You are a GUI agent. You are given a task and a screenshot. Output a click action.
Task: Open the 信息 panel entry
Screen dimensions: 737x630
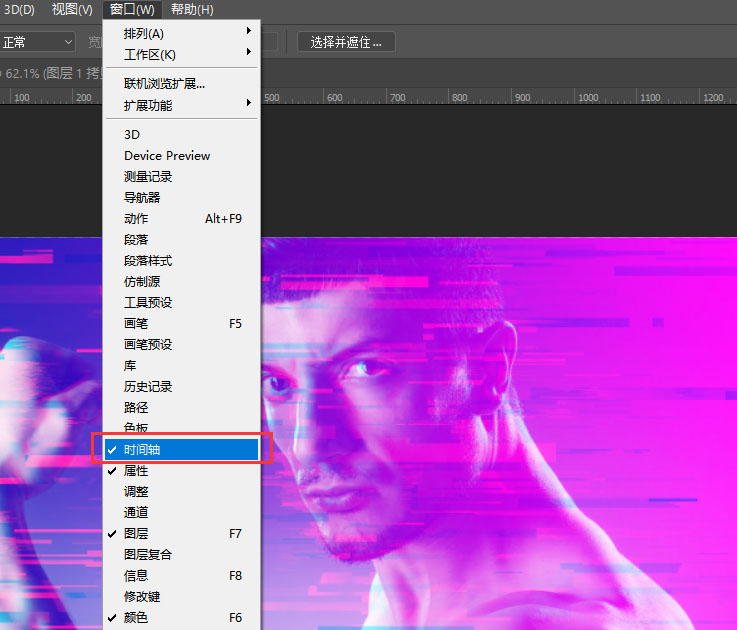tap(181, 575)
